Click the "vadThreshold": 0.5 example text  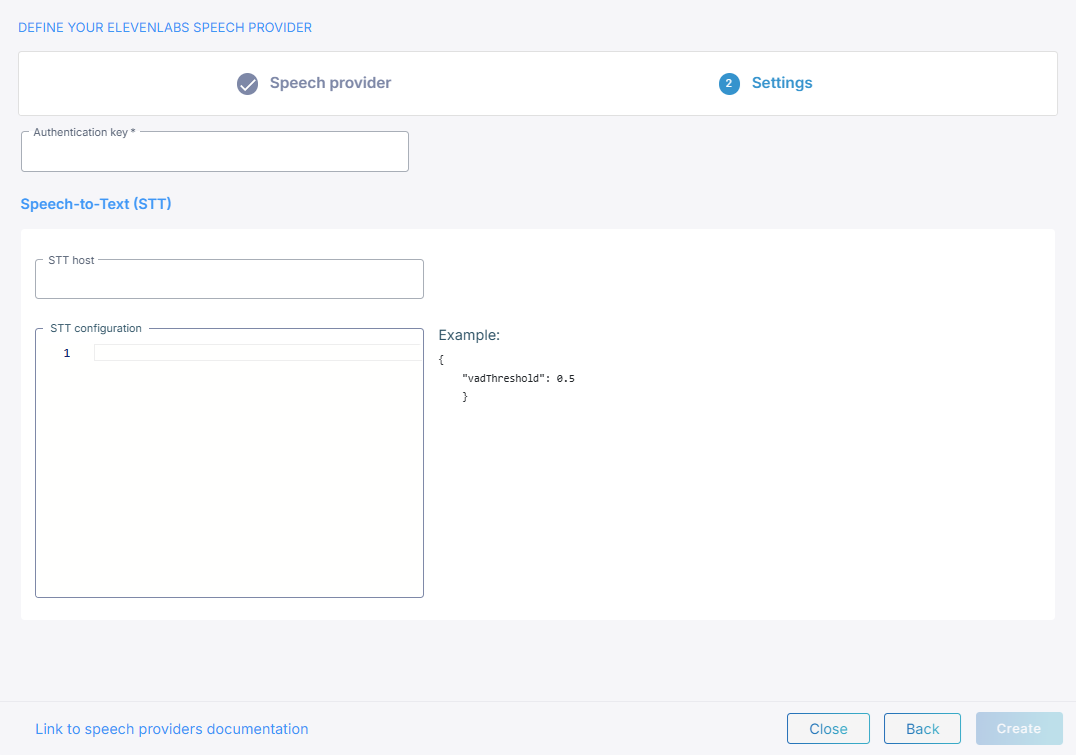tap(518, 378)
